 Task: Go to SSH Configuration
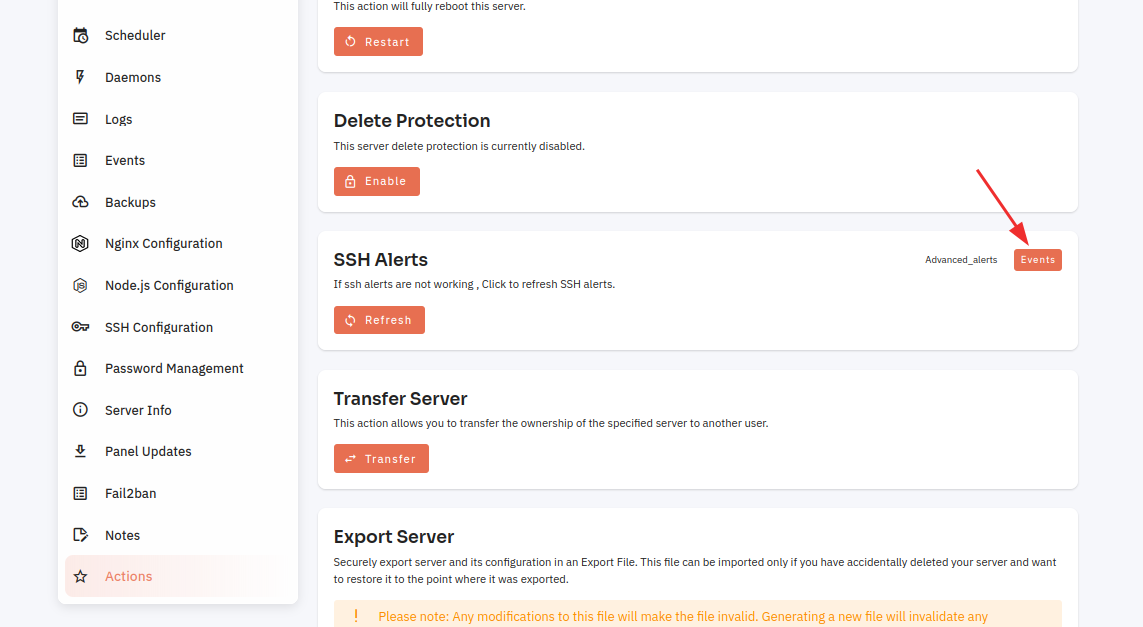[x=178, y=327]
